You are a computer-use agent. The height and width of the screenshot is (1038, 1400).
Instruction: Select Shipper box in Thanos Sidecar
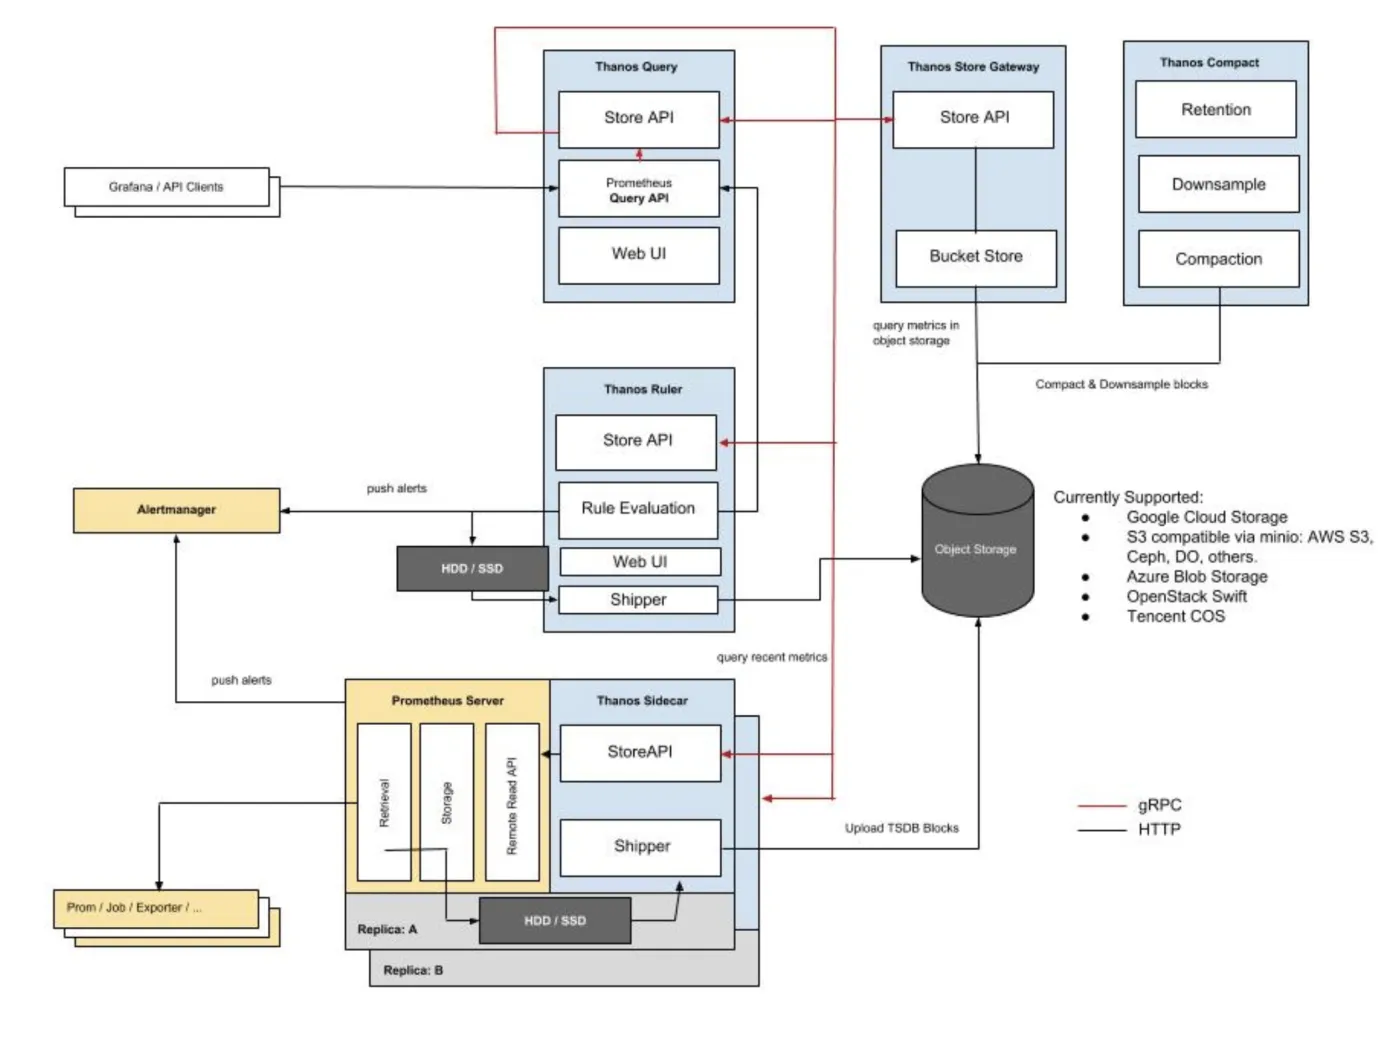(x=640, y=848)
